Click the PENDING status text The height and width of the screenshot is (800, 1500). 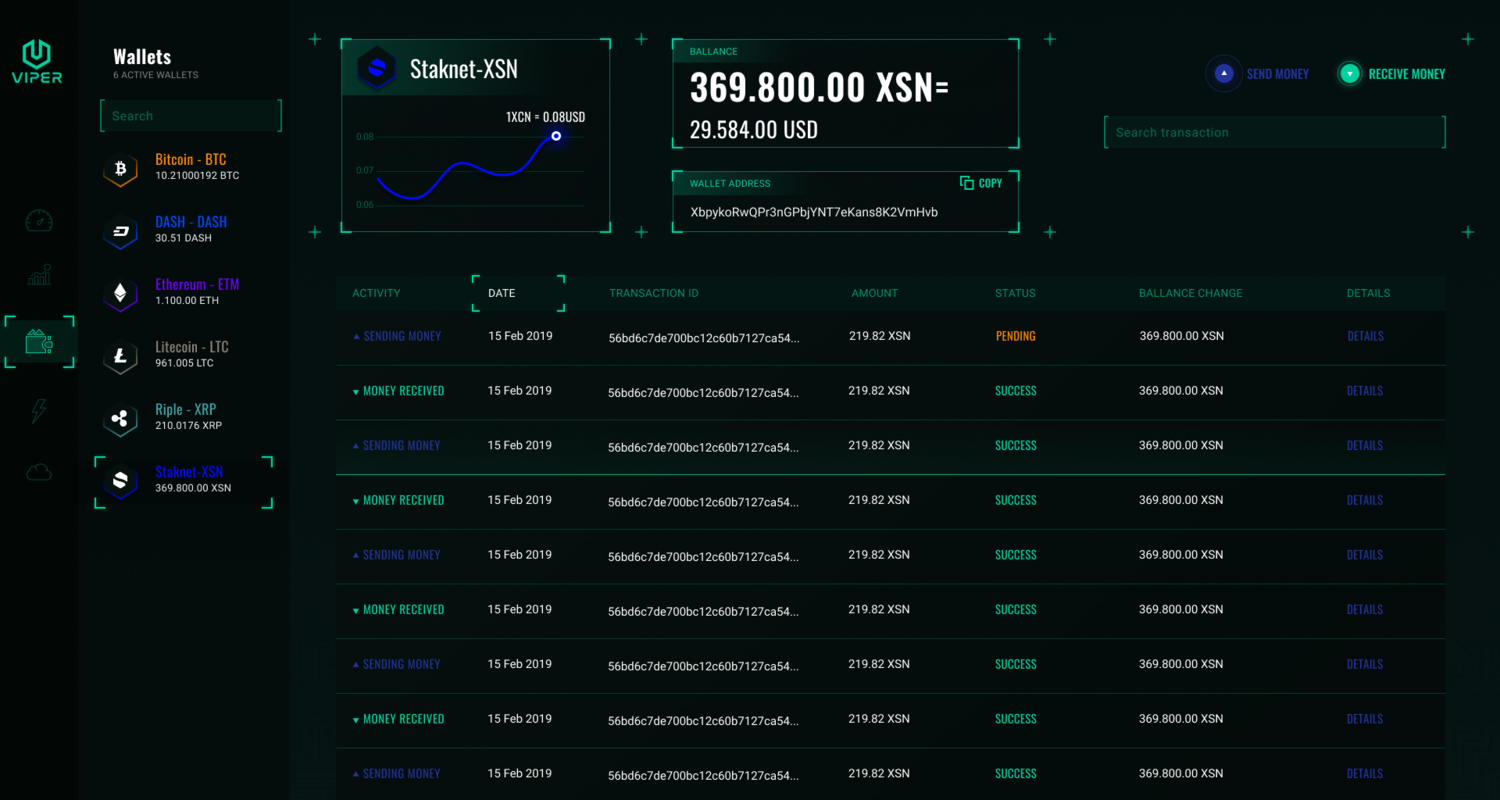[x=1015, y=336]
